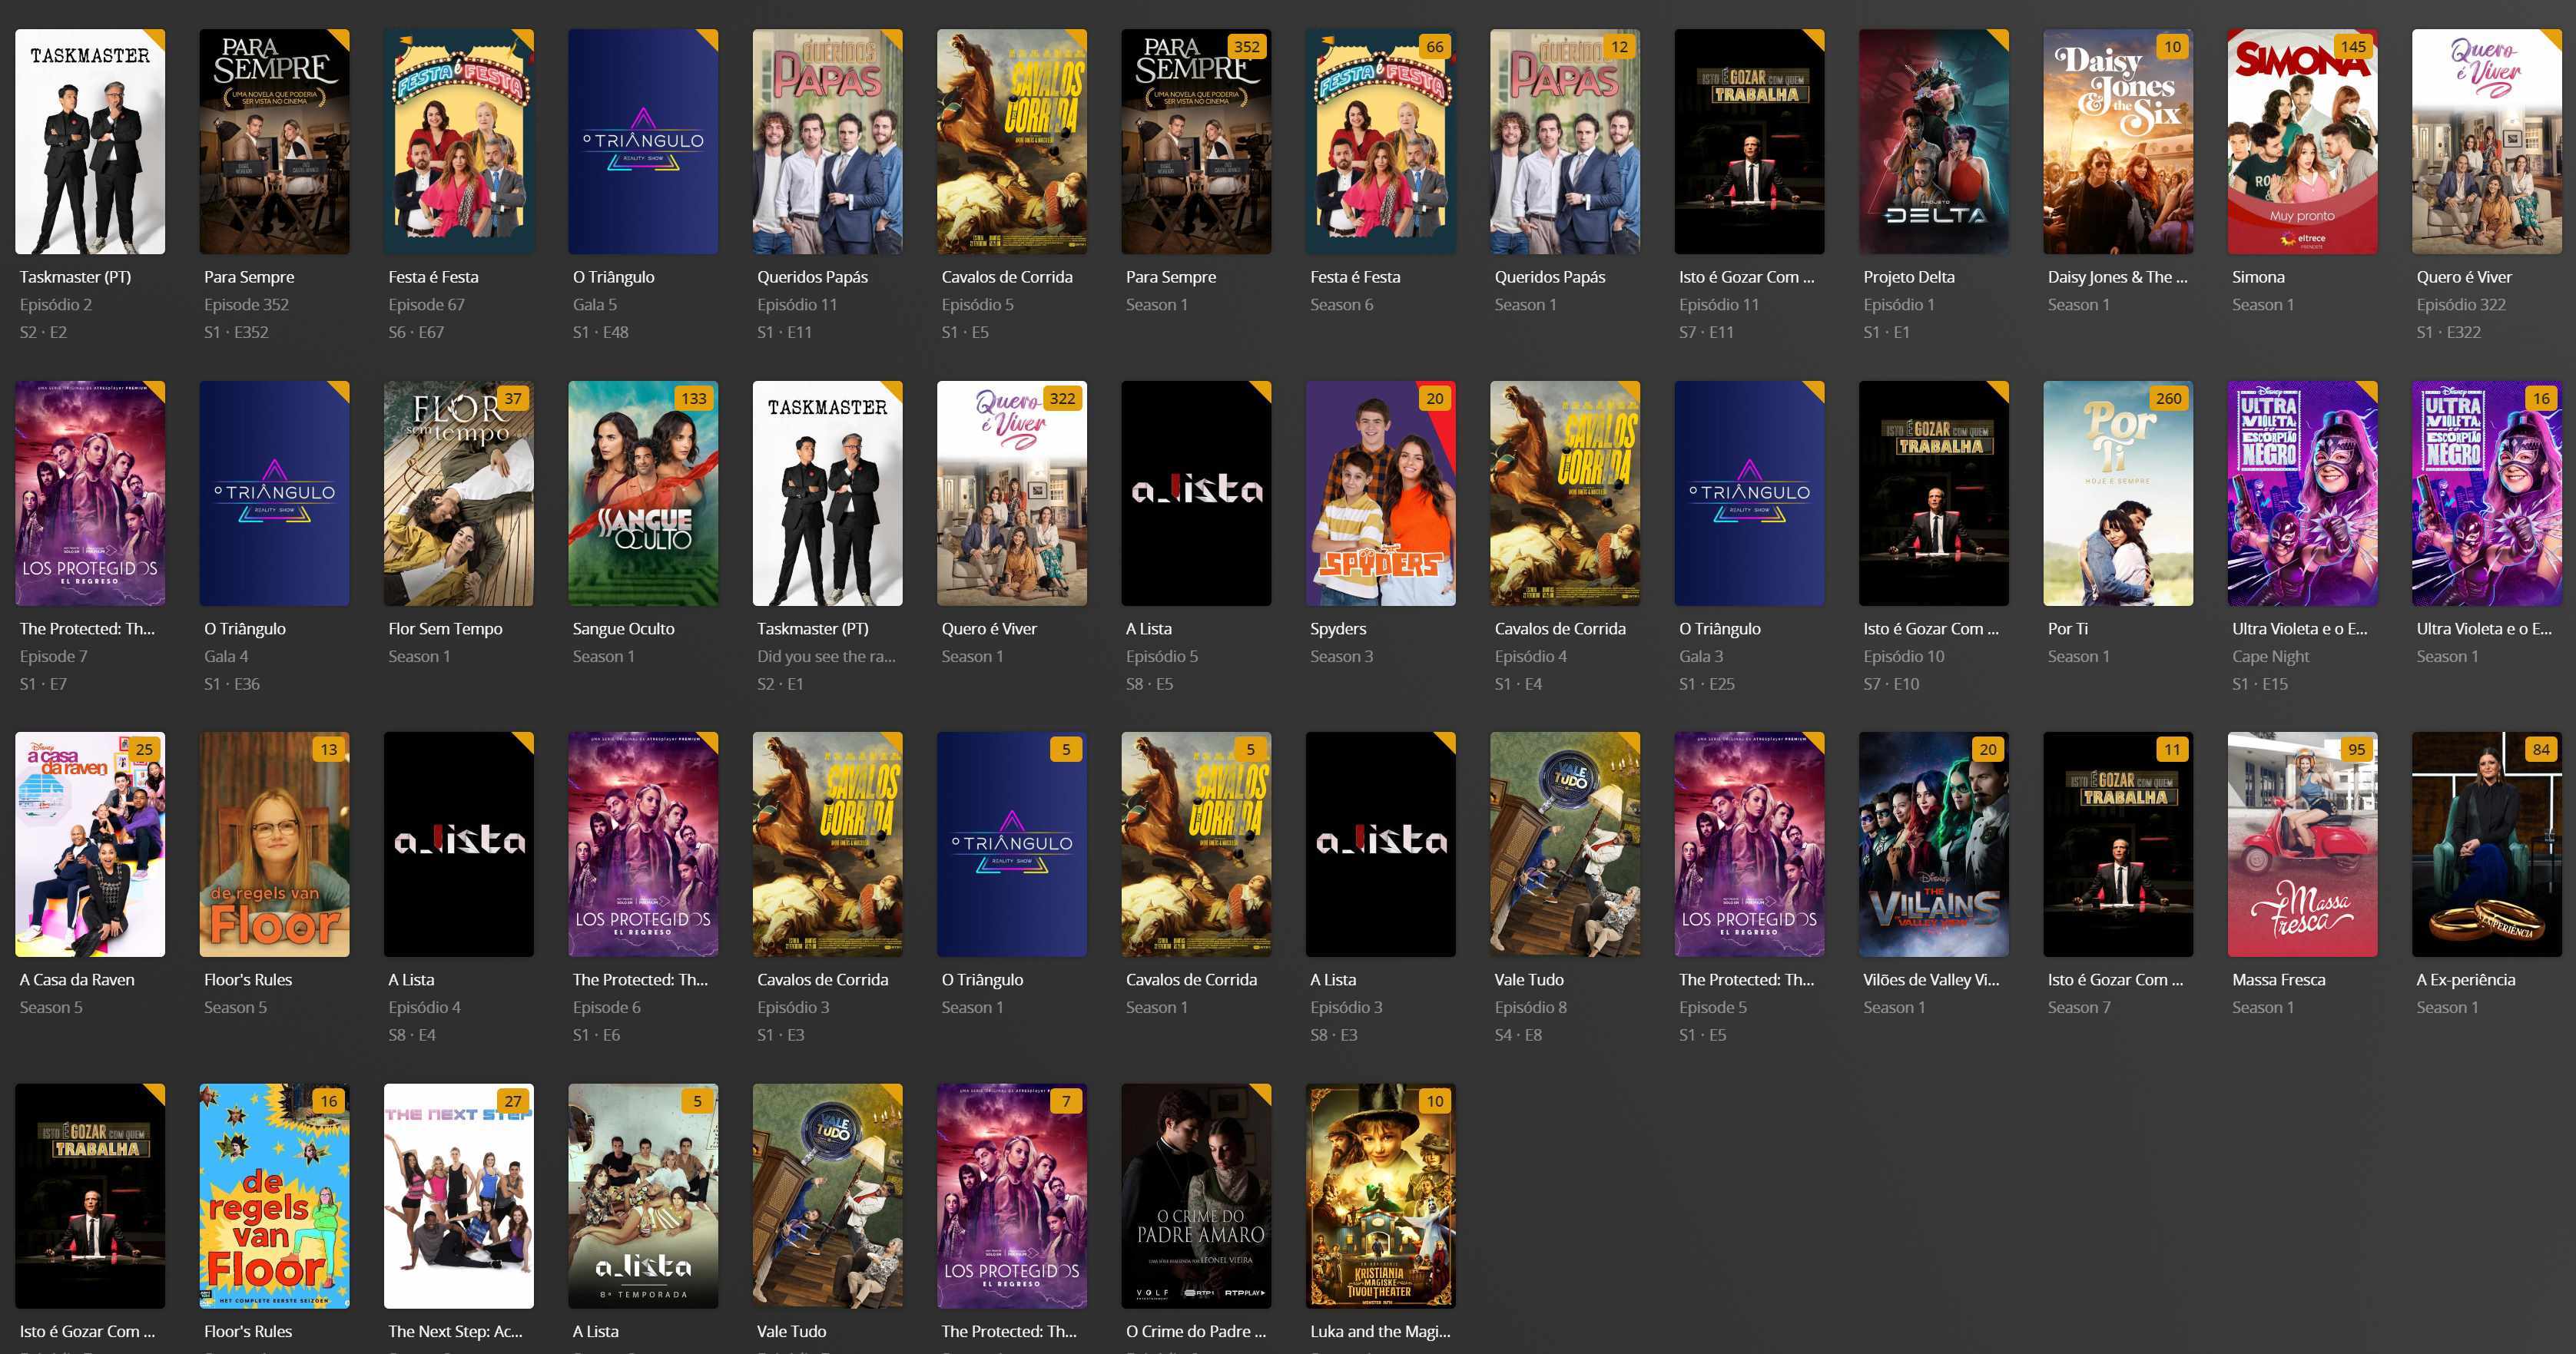Open the Floor's Rules Season 5 poster
This screenshot has height=1354, width=2576.
274,844
